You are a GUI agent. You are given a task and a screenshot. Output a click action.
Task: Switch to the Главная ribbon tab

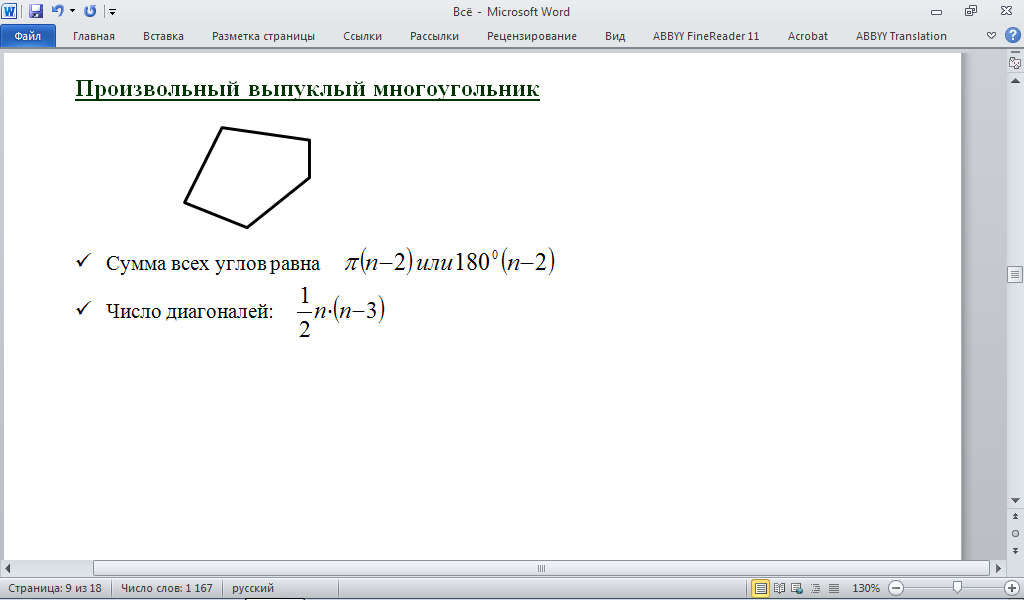(93, 36)
